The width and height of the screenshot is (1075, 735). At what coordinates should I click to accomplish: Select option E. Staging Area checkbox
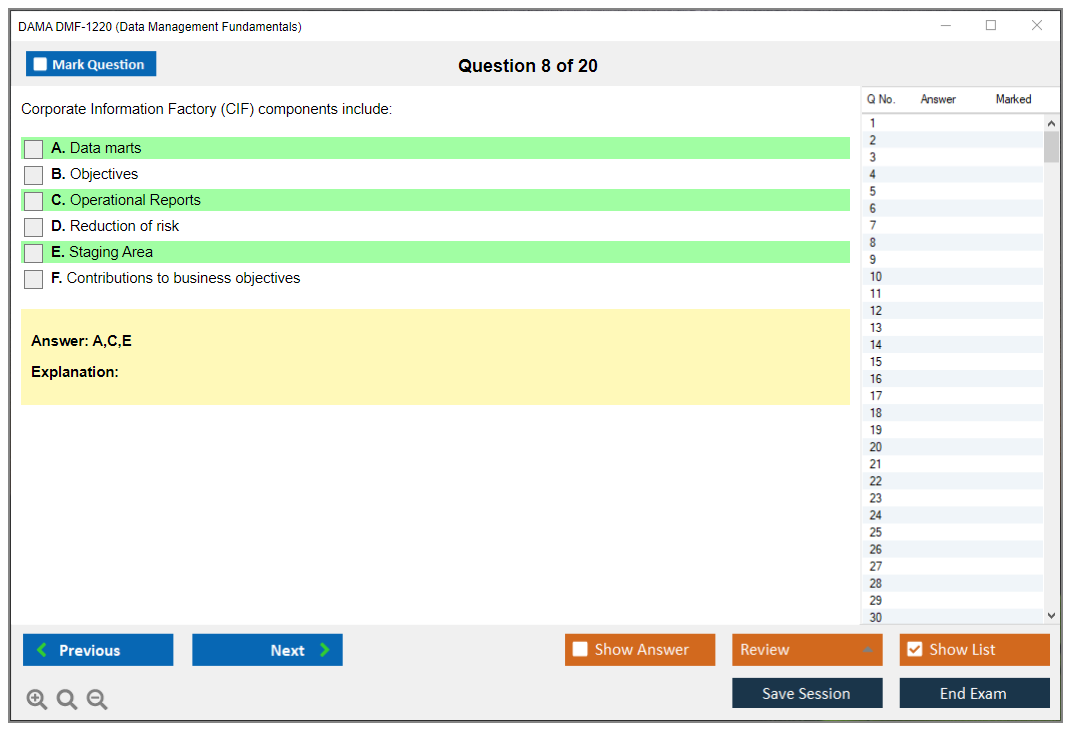point(34,253)
